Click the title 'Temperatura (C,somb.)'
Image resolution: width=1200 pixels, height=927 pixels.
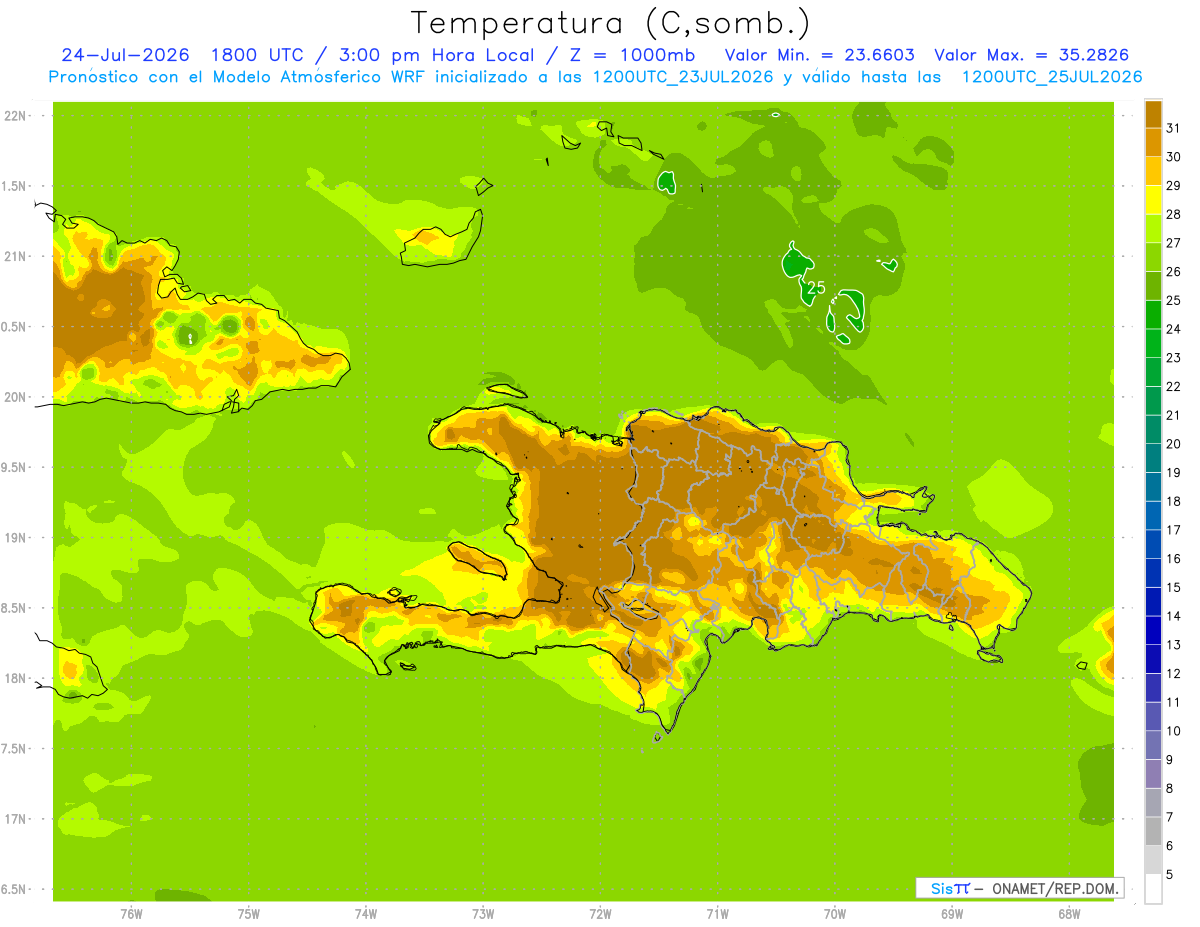tap(611, 23)
